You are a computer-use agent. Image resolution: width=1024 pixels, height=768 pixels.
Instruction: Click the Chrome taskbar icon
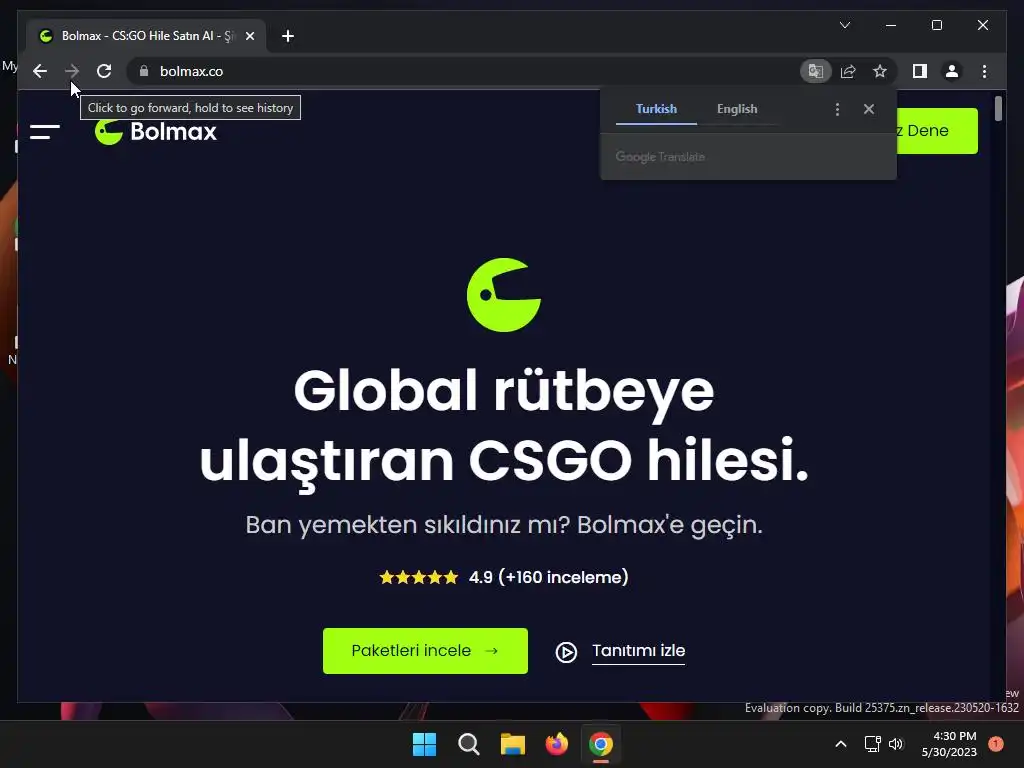pos(601,744)
